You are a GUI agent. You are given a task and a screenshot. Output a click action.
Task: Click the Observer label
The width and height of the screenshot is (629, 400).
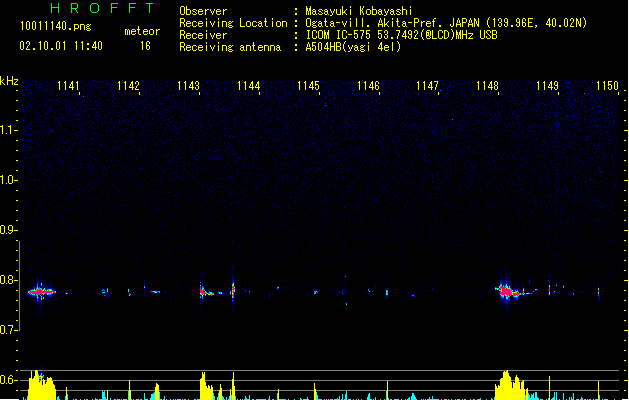(203, 11)
